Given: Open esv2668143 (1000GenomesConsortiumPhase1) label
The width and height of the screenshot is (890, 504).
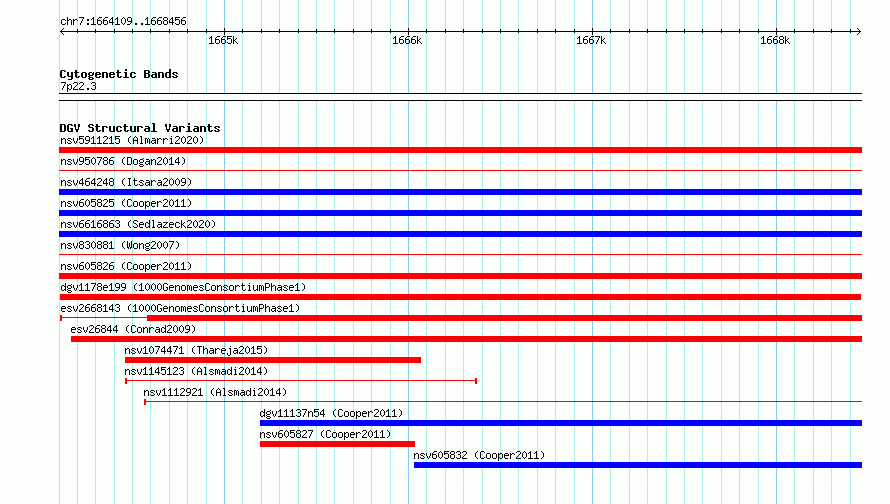Looking at the screenshot, I should [180, 308].
